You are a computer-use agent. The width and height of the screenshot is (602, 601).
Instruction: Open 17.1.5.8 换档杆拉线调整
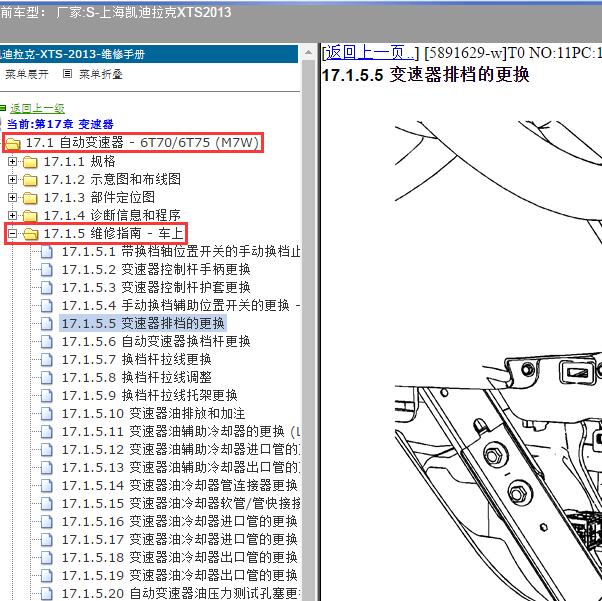tap(137, 377)
